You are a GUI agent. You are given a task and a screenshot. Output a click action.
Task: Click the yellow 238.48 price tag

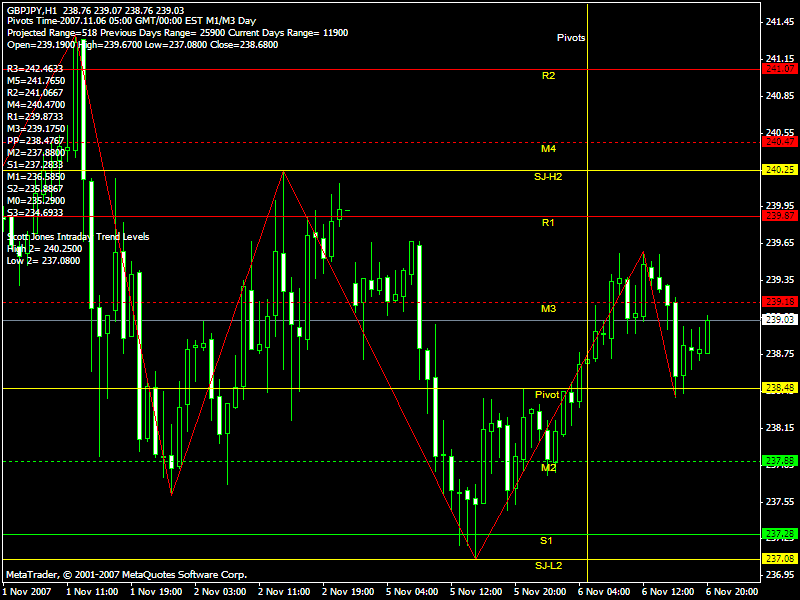click(778, 388)
